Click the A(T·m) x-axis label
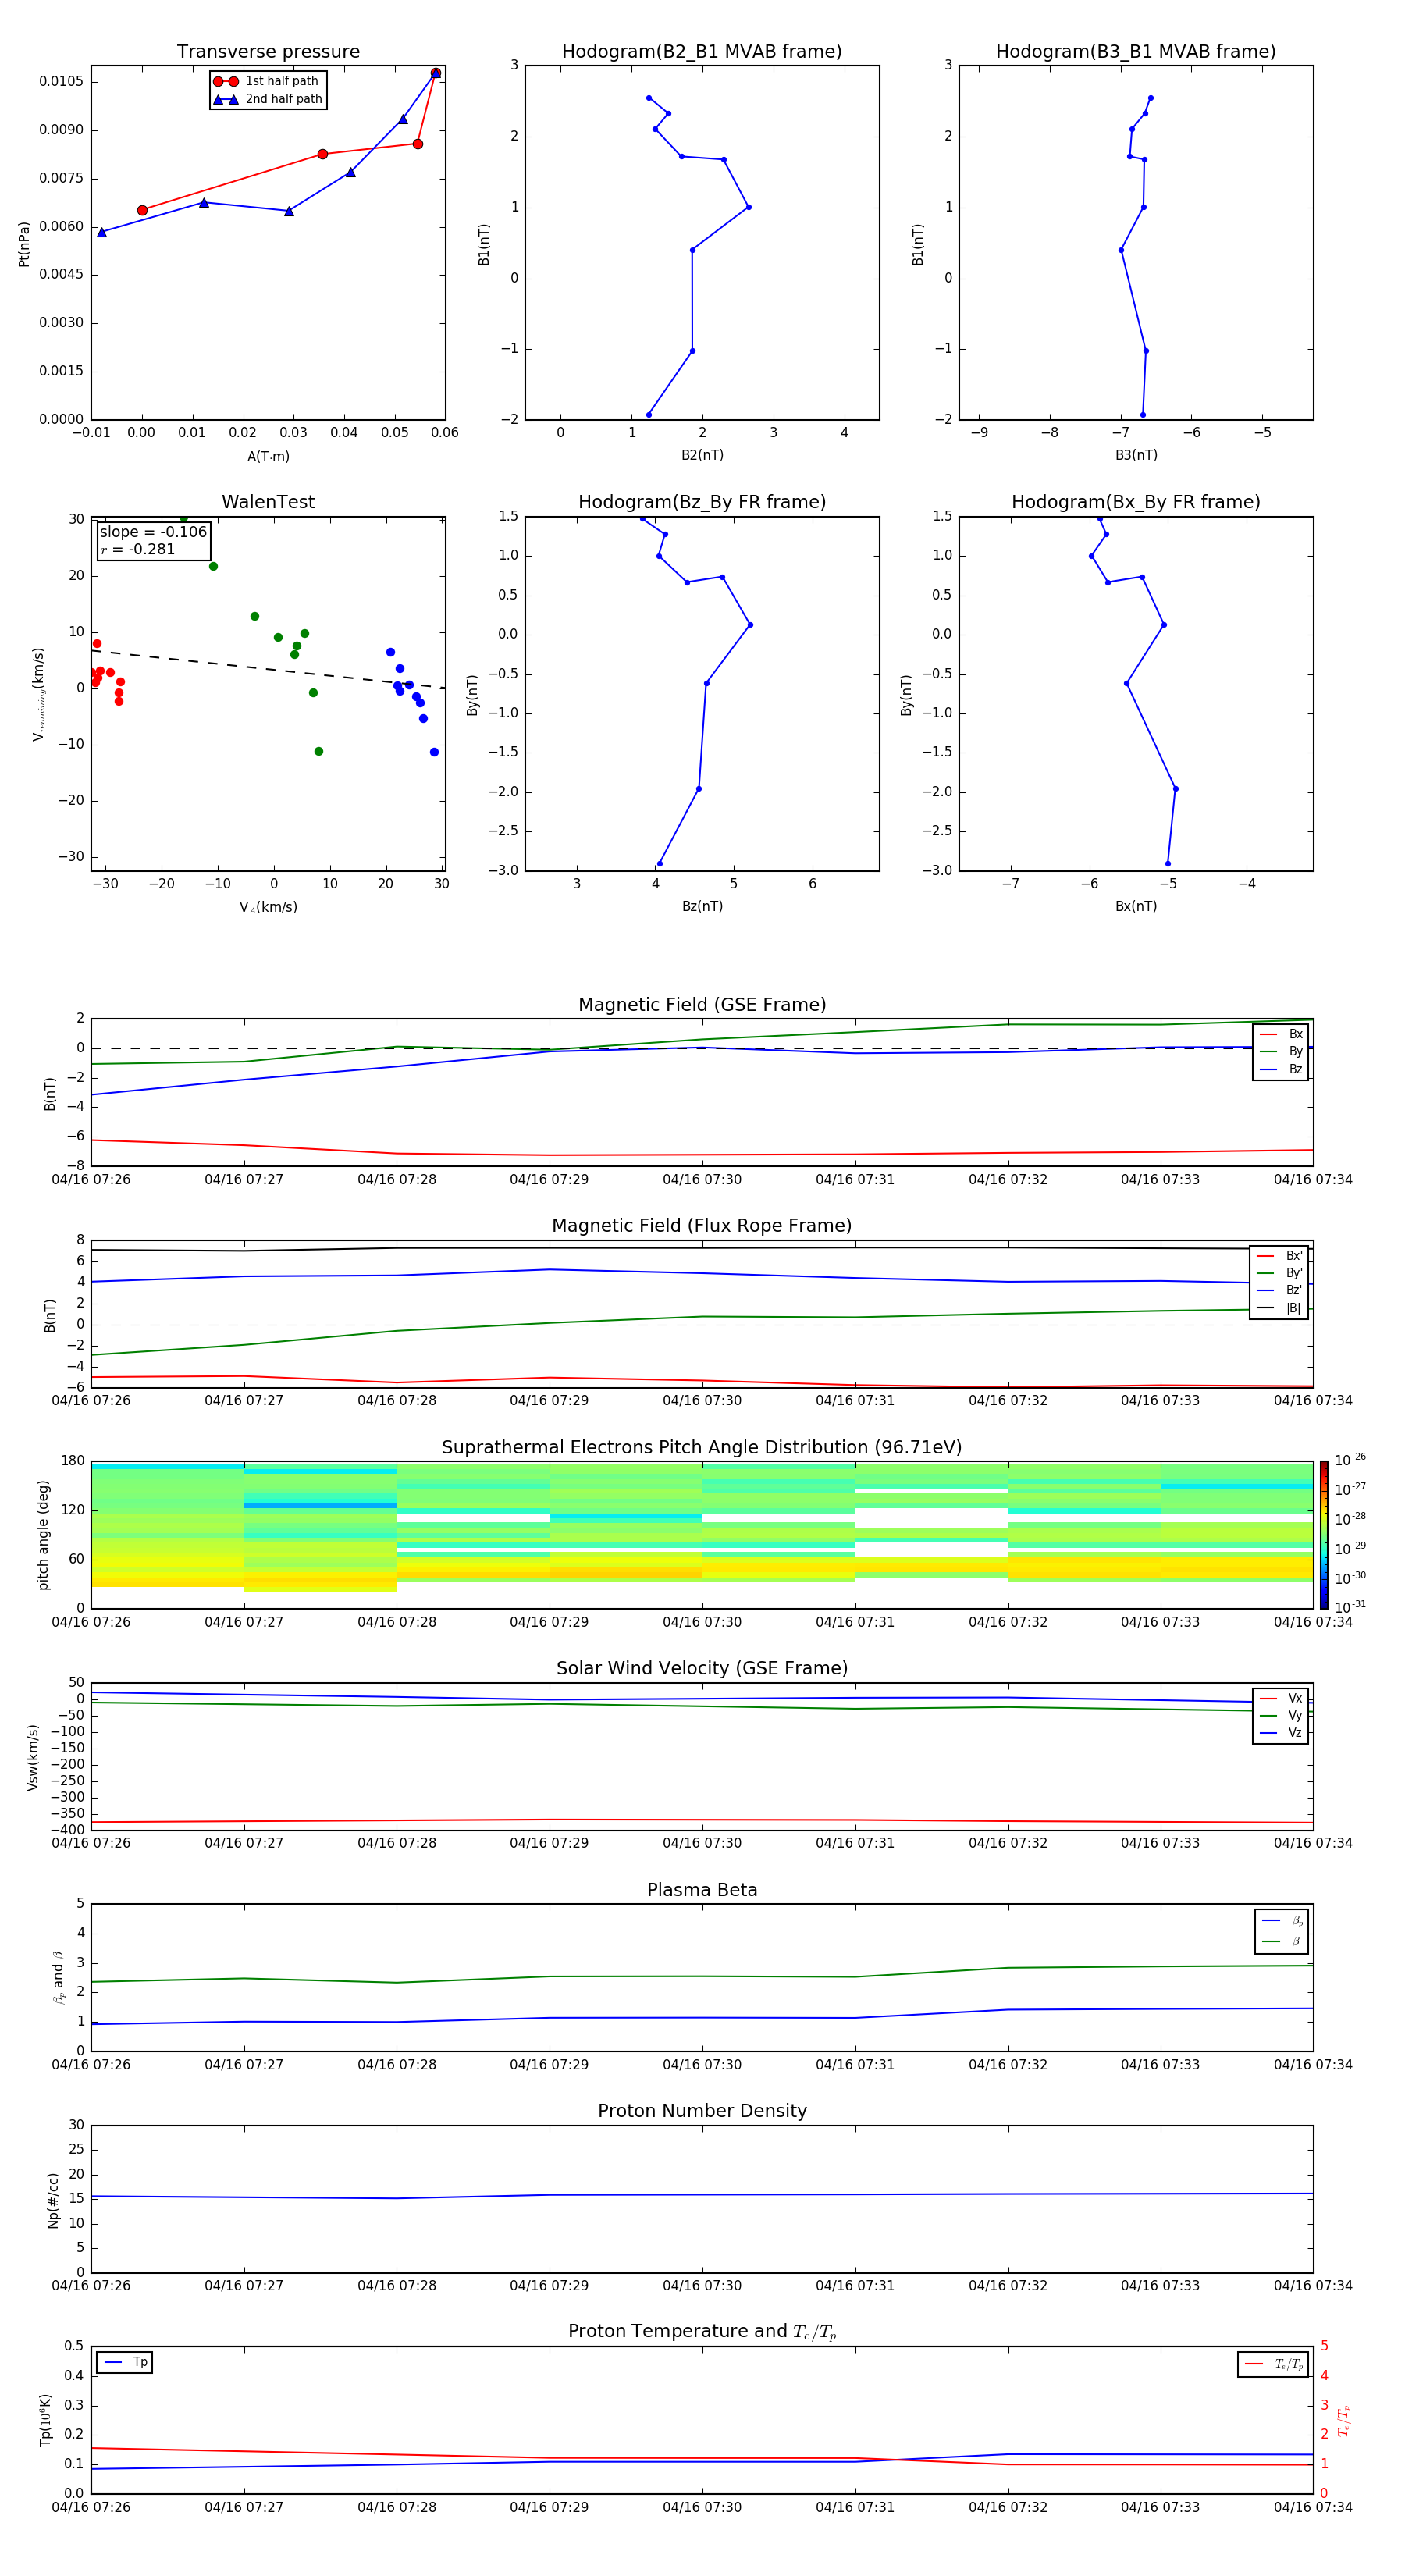Image resolution: width=1405 pixels, height=2576 pixels. coord(268,456)
